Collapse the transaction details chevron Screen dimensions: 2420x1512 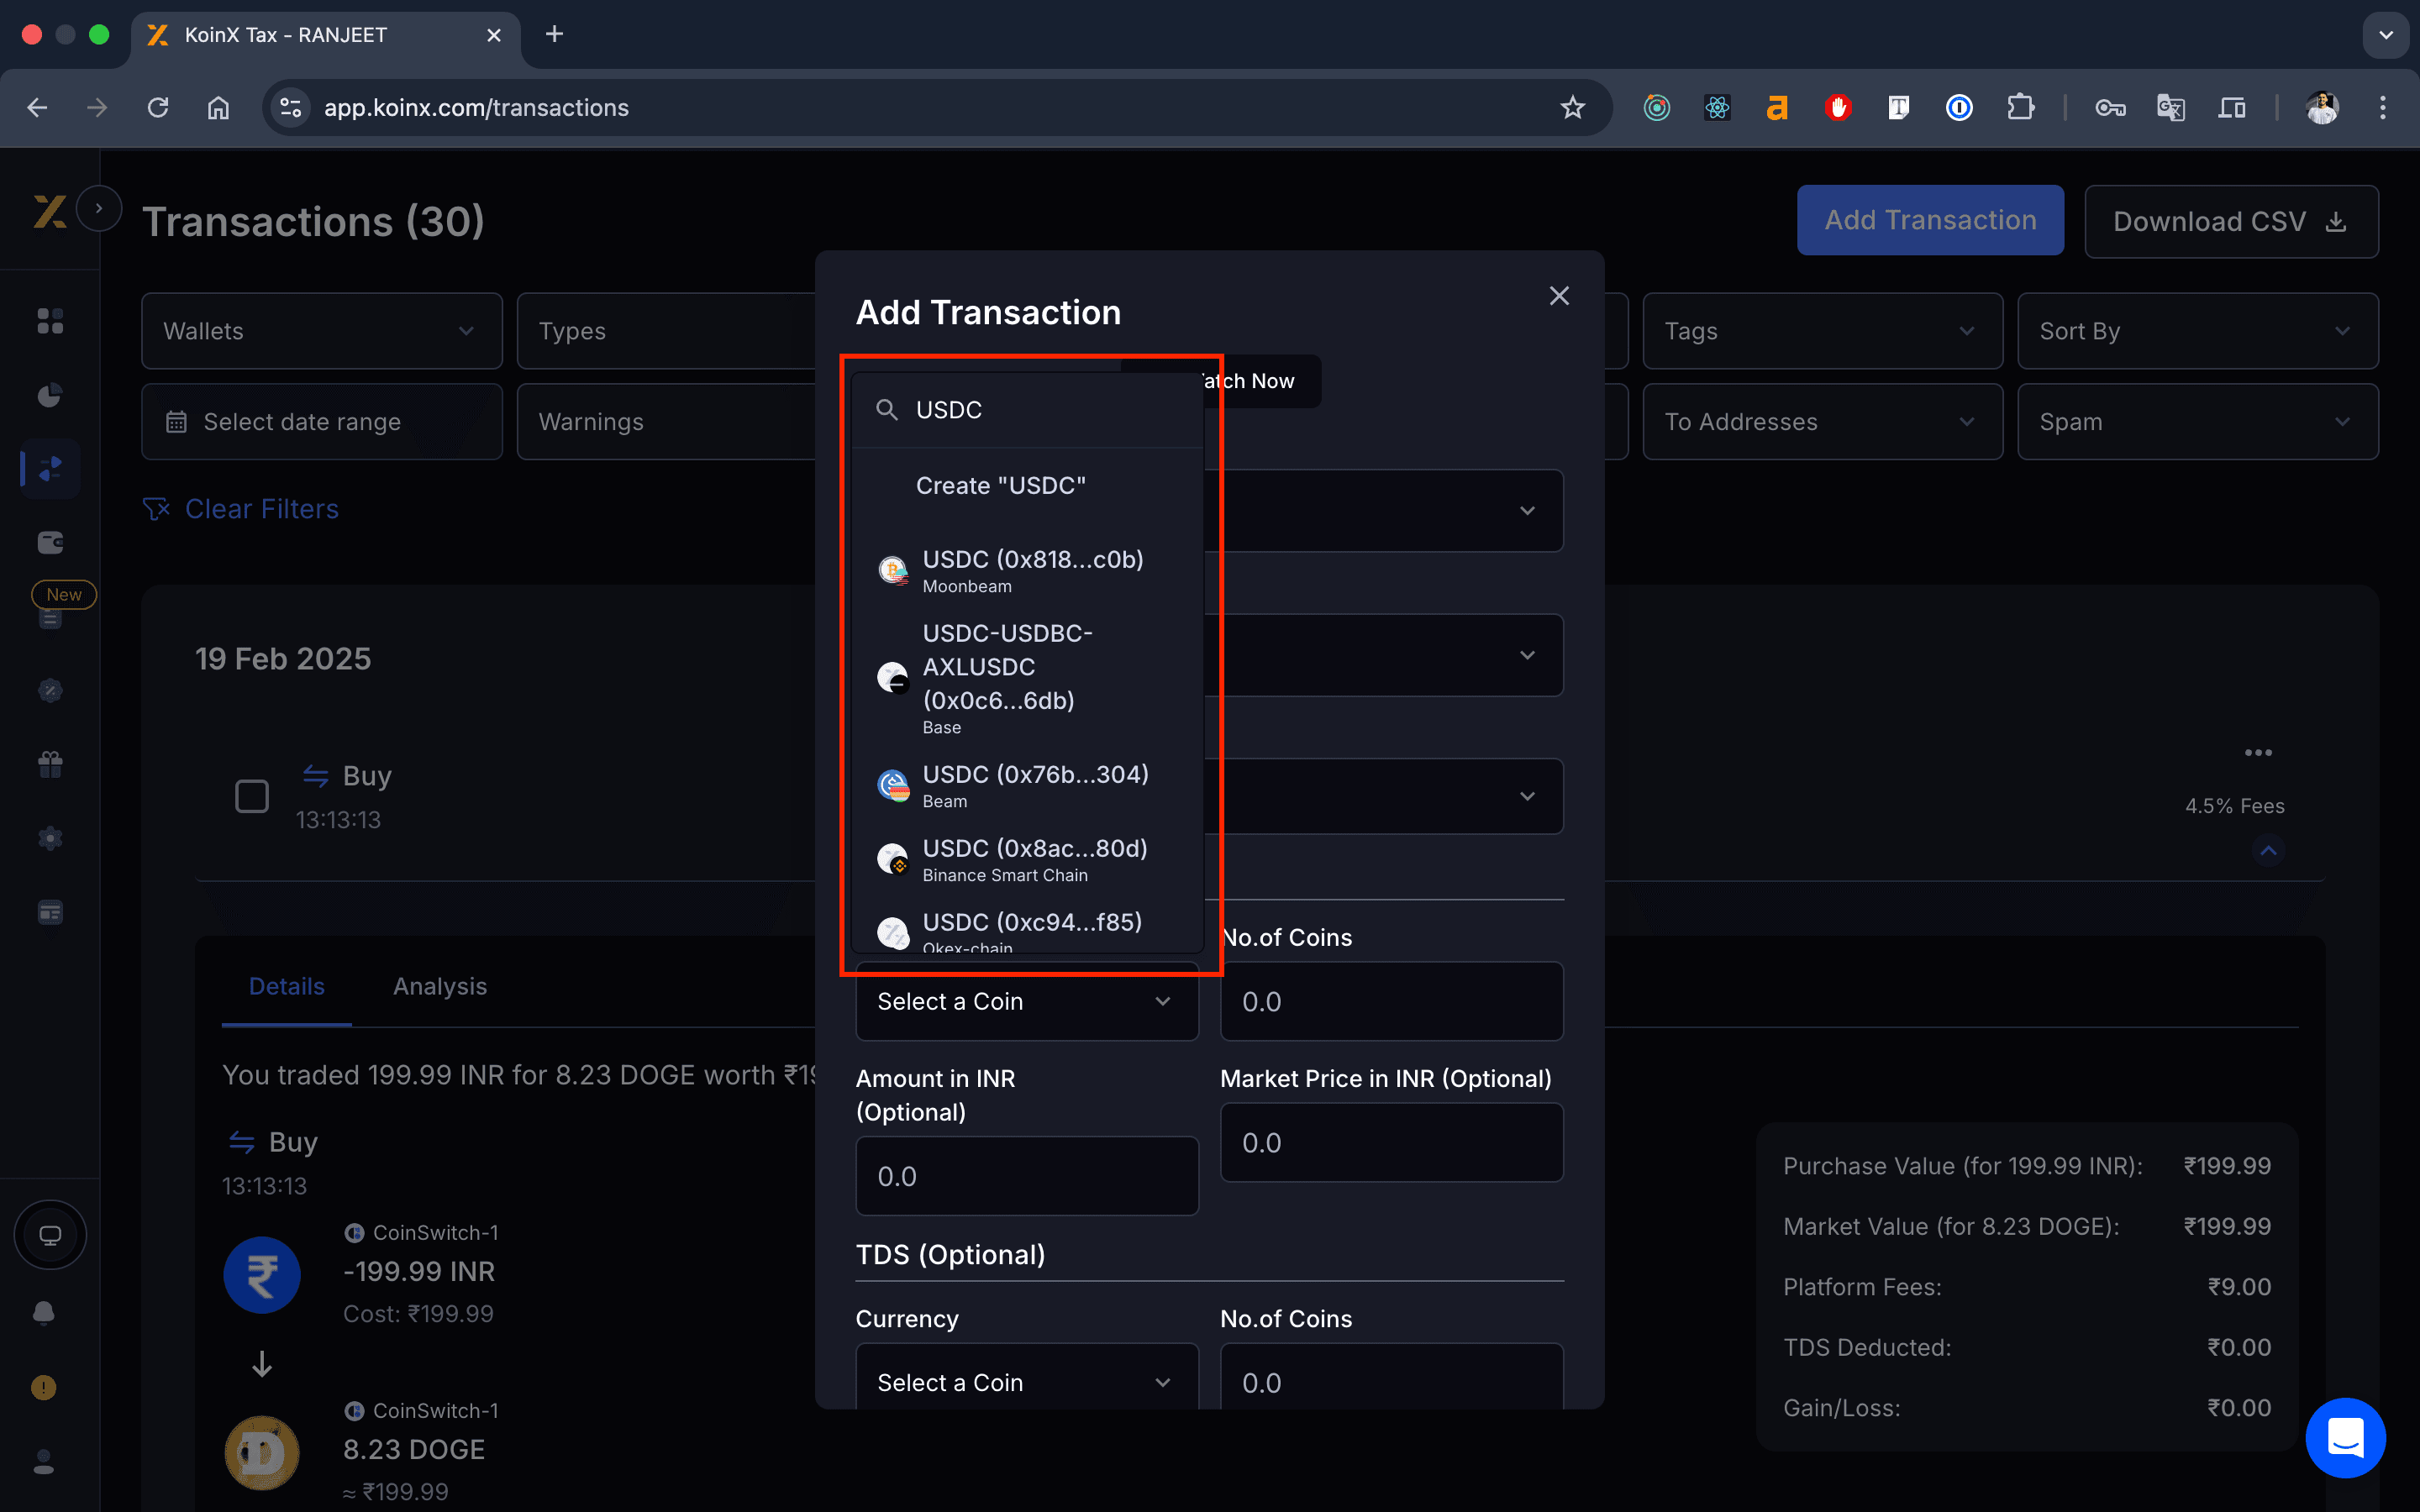(2268, 851)
